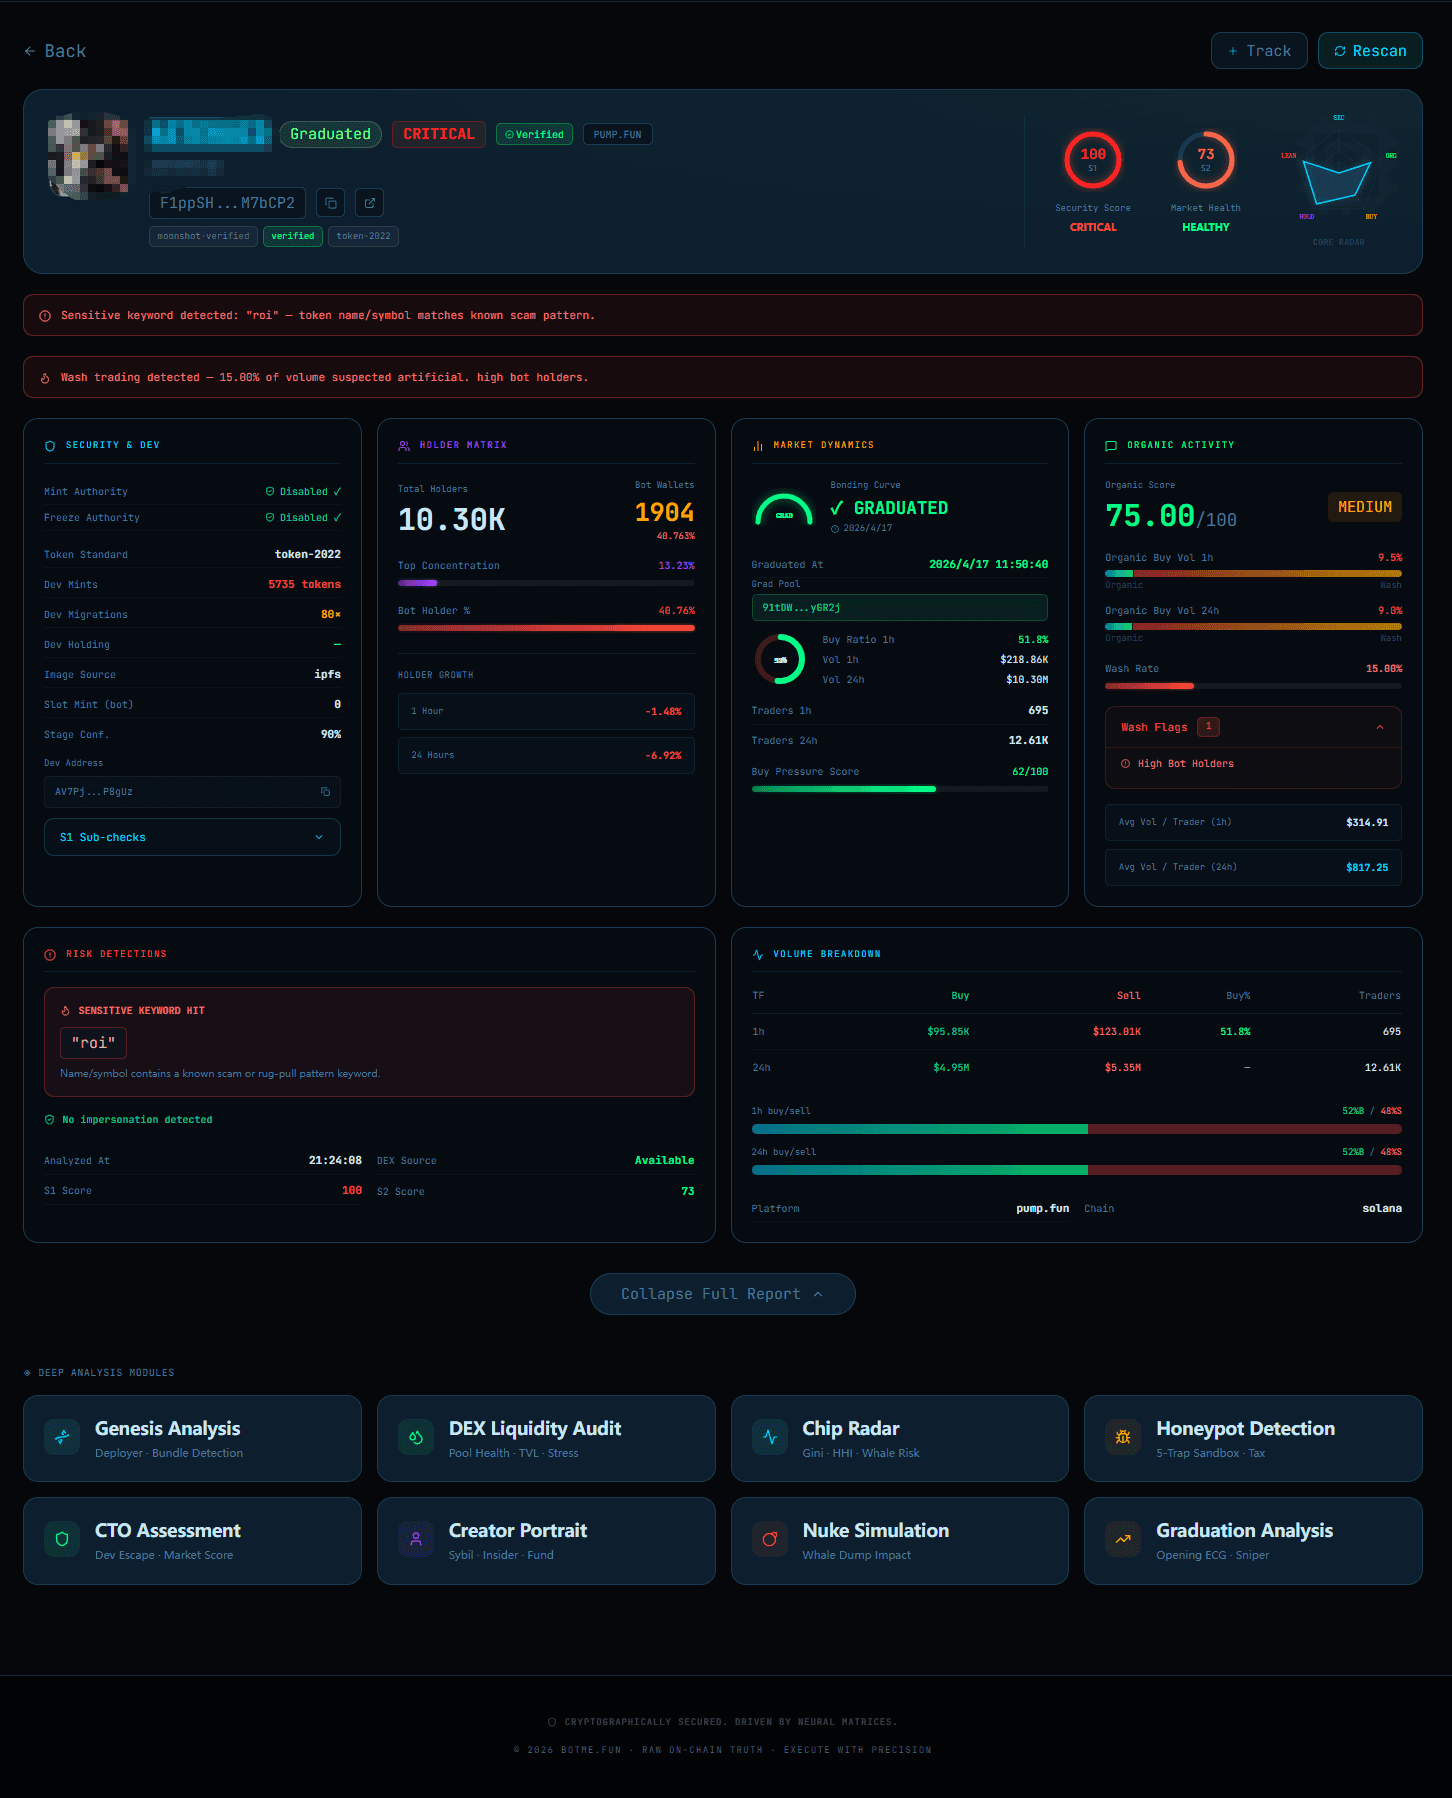This screenshot has height=1798, width=1452.
Task: Go Back to the previous page
Action: pyautogui.click(x=56, y=51)
